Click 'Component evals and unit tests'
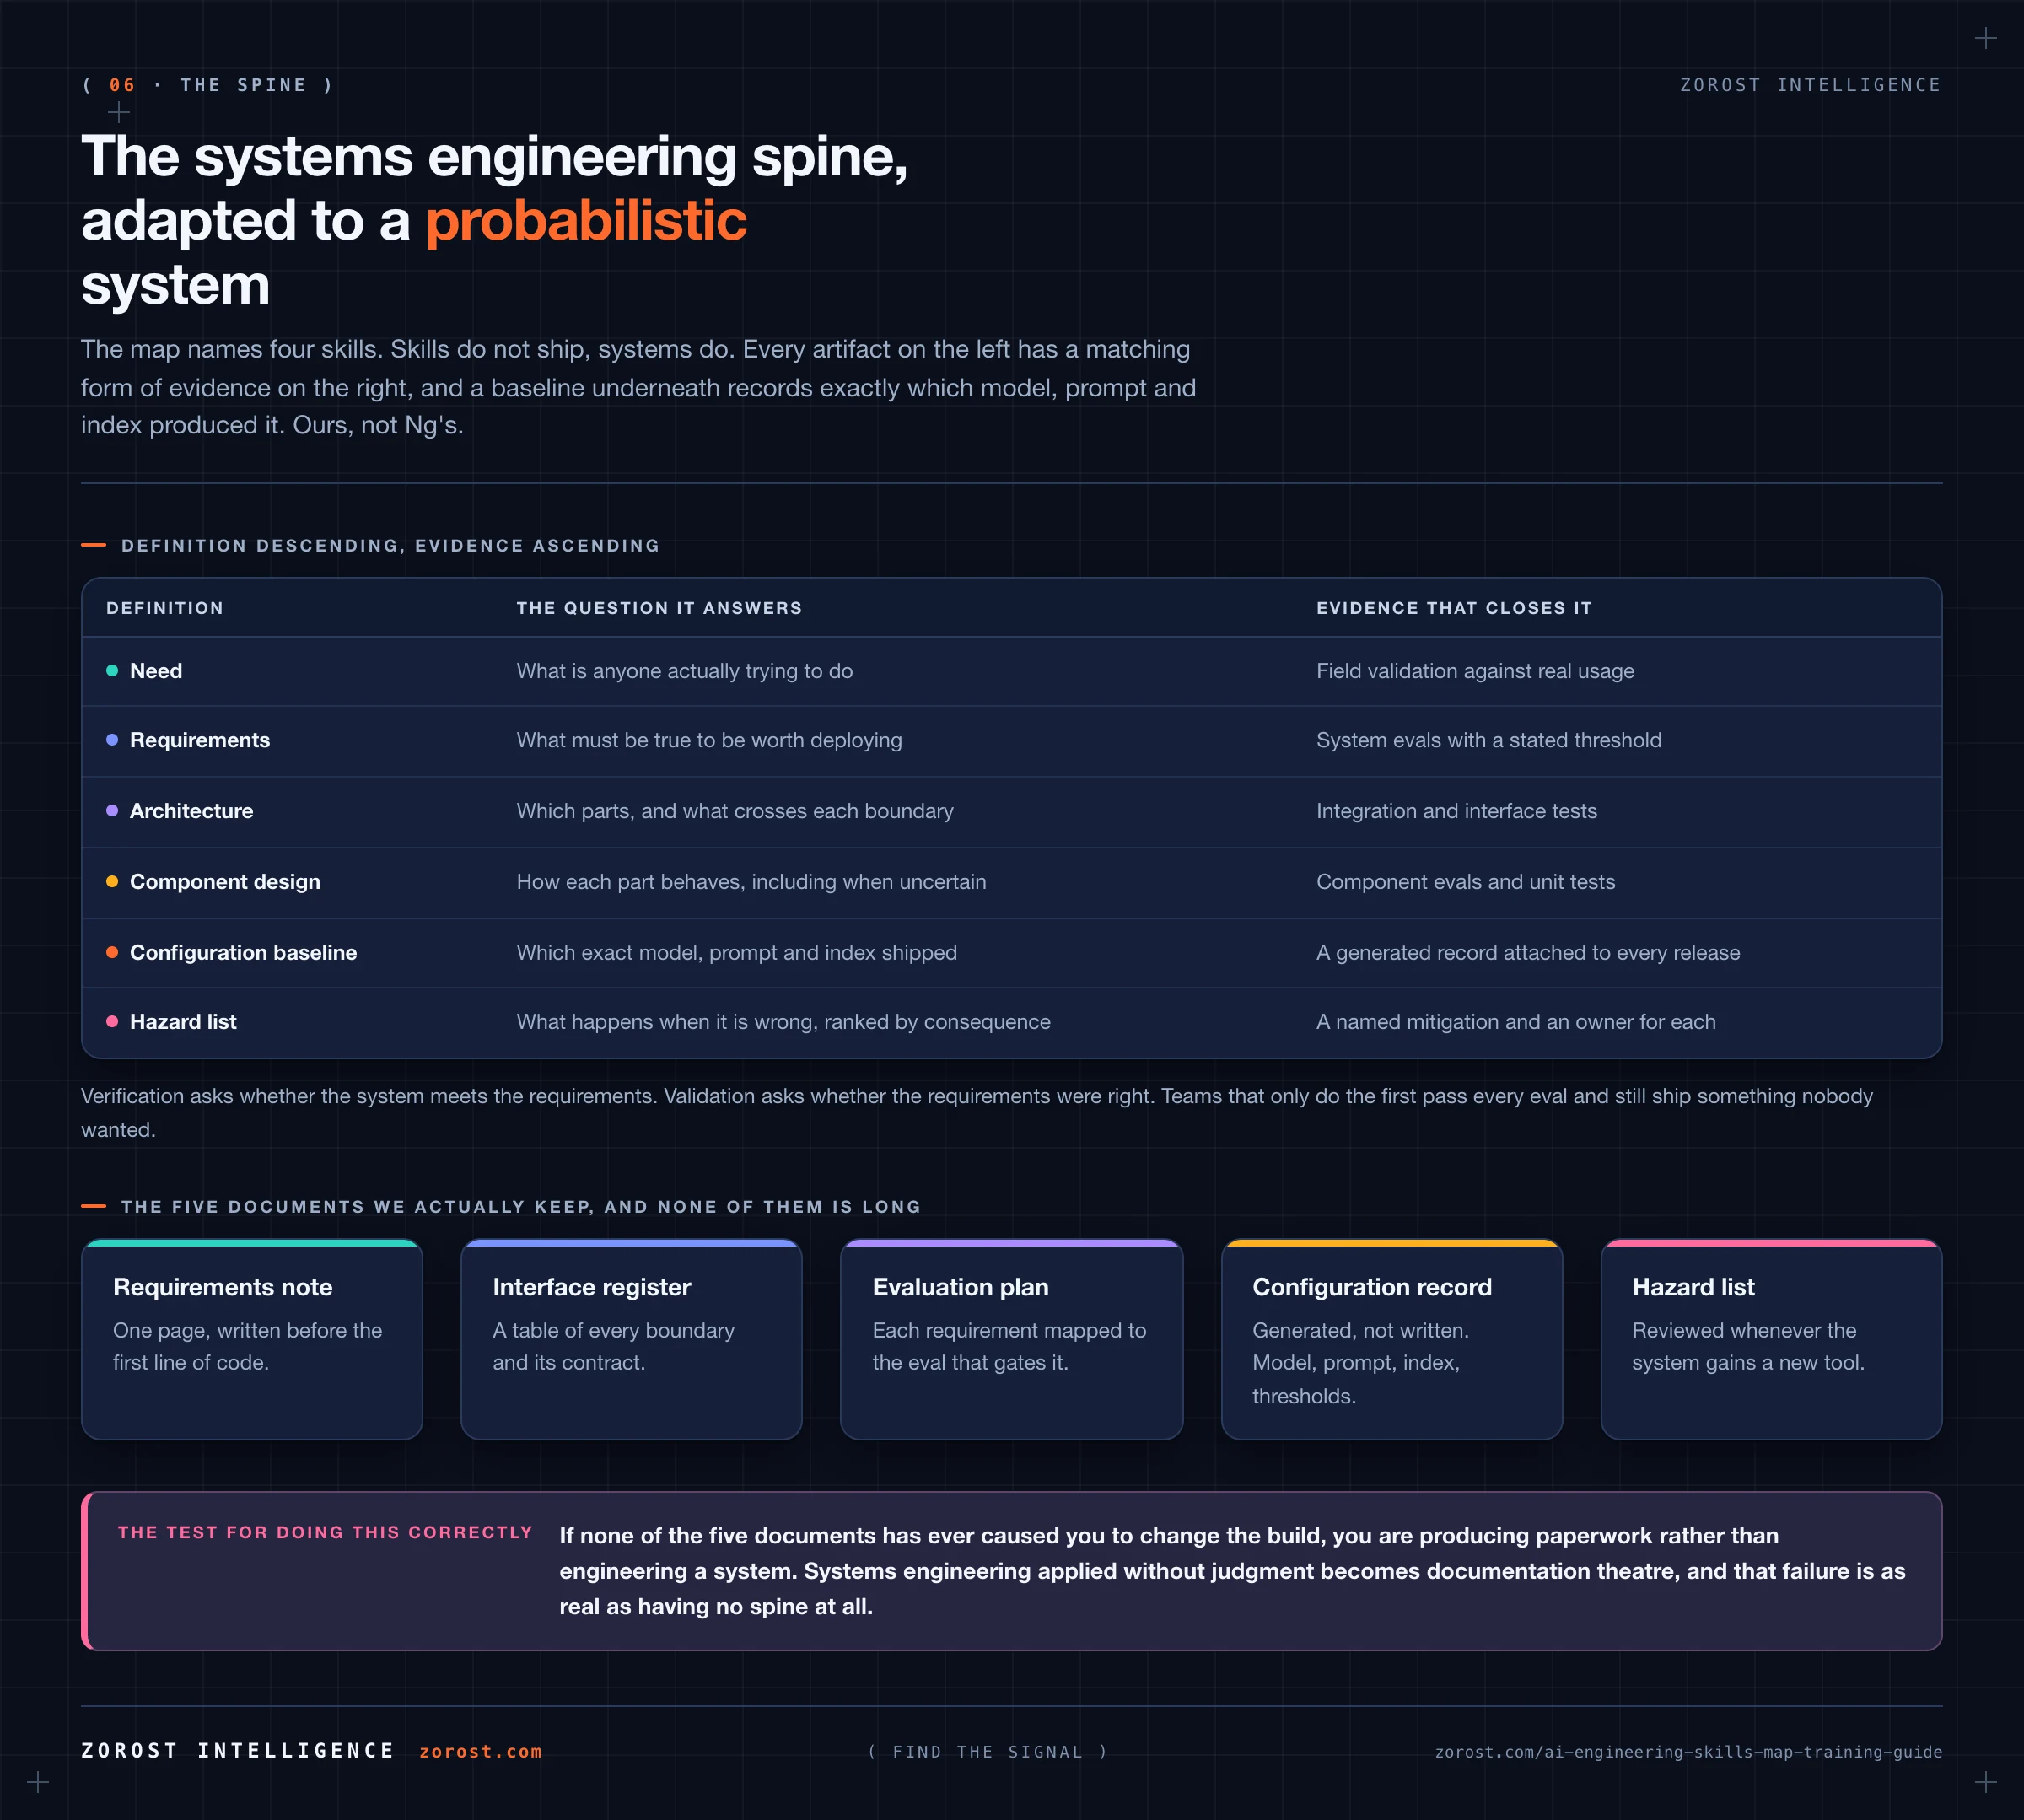The width and height of the screenshot is (2024, 1820). pos(1466,882)
